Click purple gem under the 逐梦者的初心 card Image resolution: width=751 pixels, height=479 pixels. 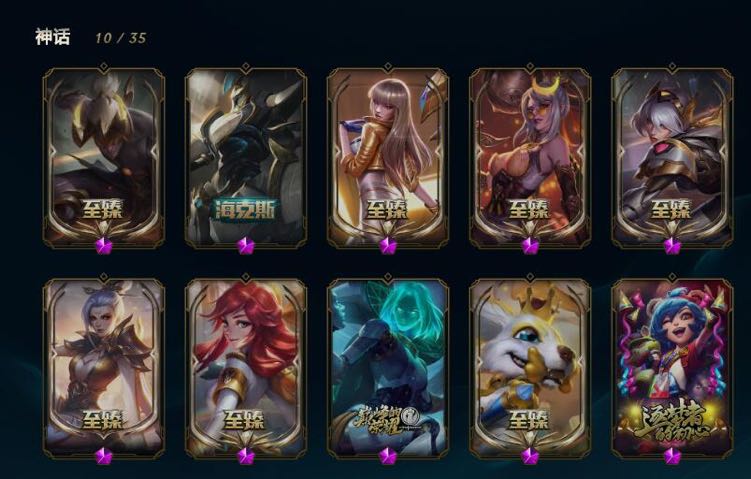click(672, 456)
